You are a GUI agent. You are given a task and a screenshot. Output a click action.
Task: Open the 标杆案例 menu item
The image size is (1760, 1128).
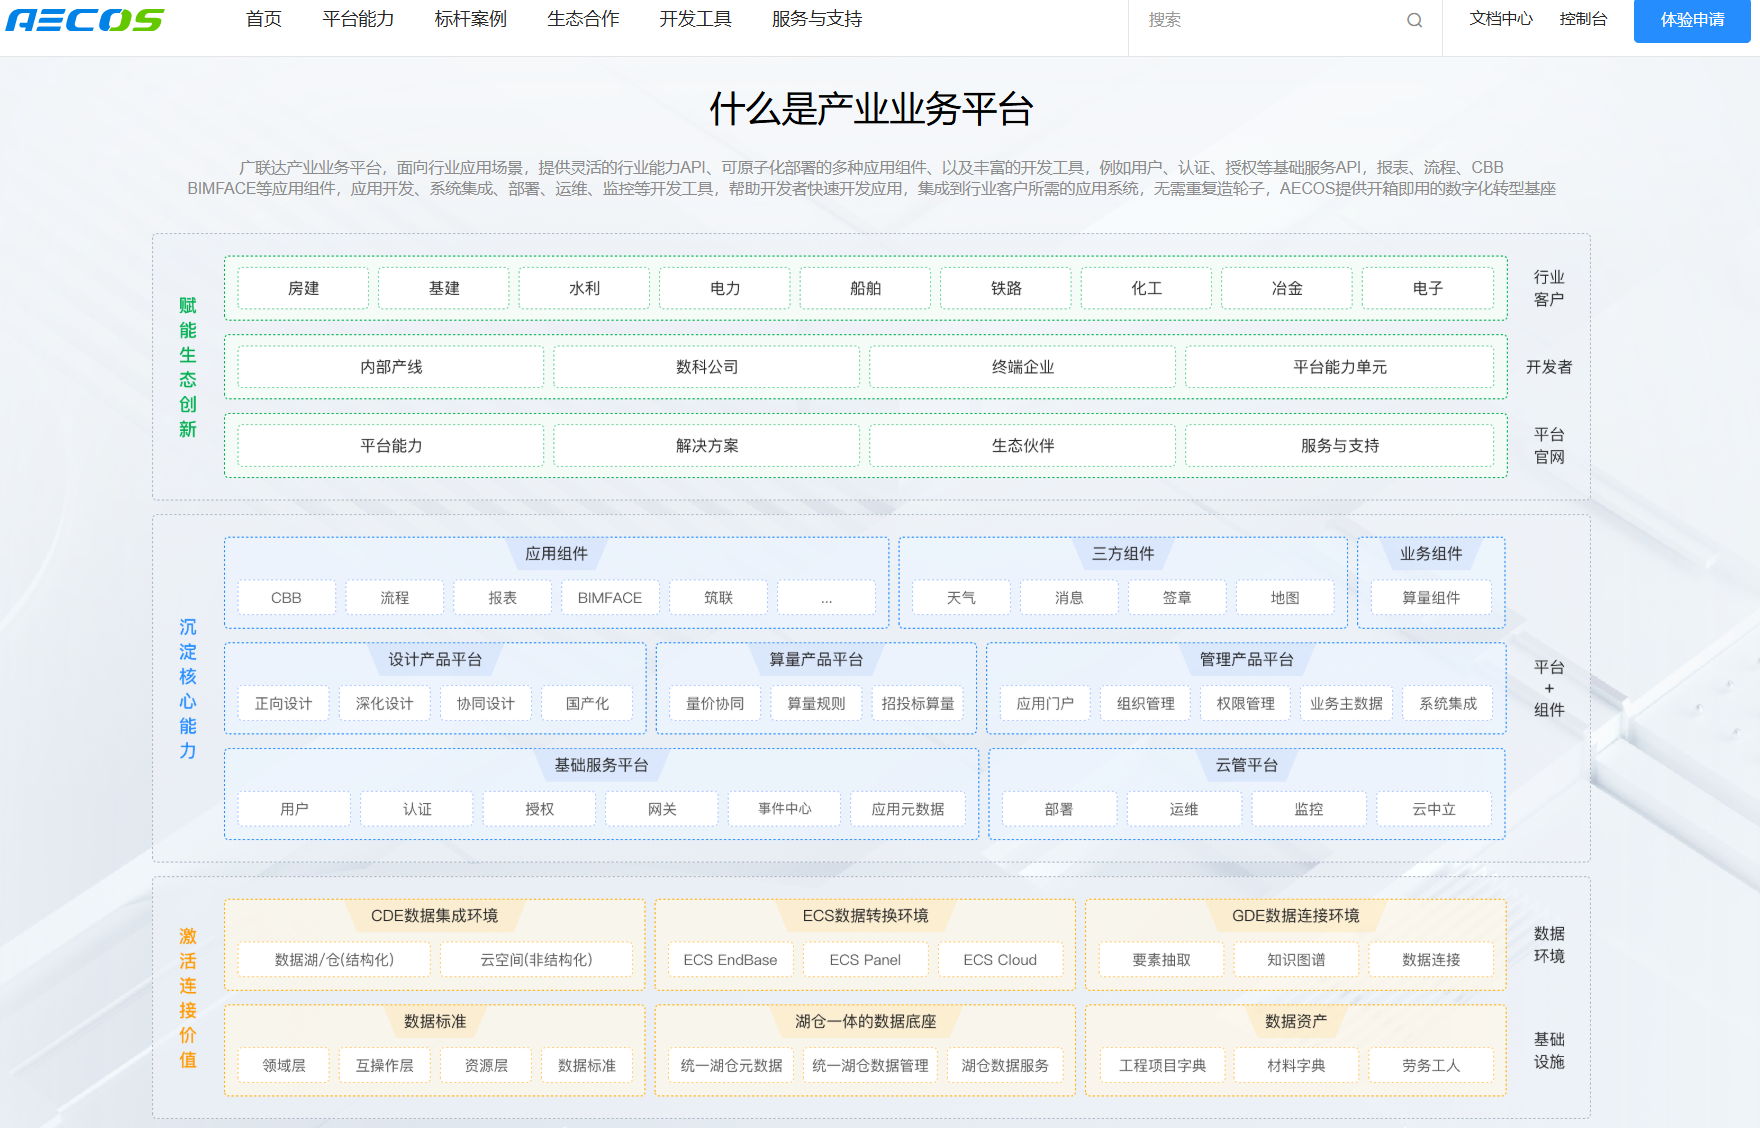470,19
